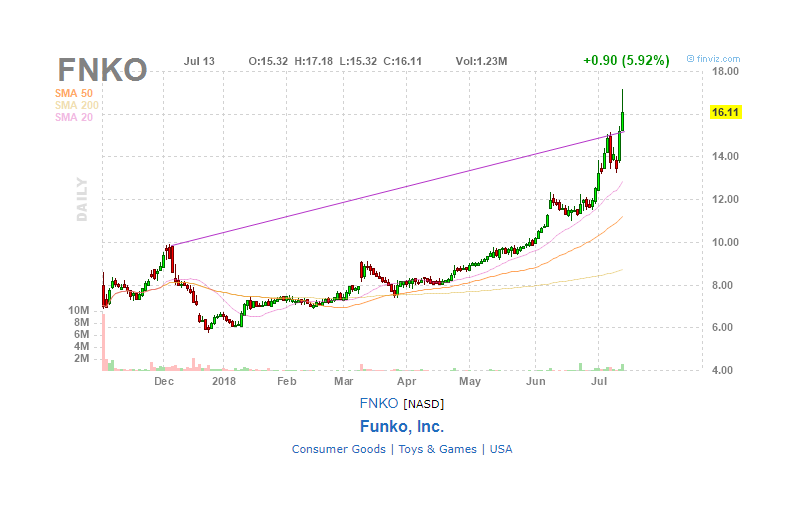Select the Consumer Goods sector link
Screen dimensions: 805x507
[338, 449]
